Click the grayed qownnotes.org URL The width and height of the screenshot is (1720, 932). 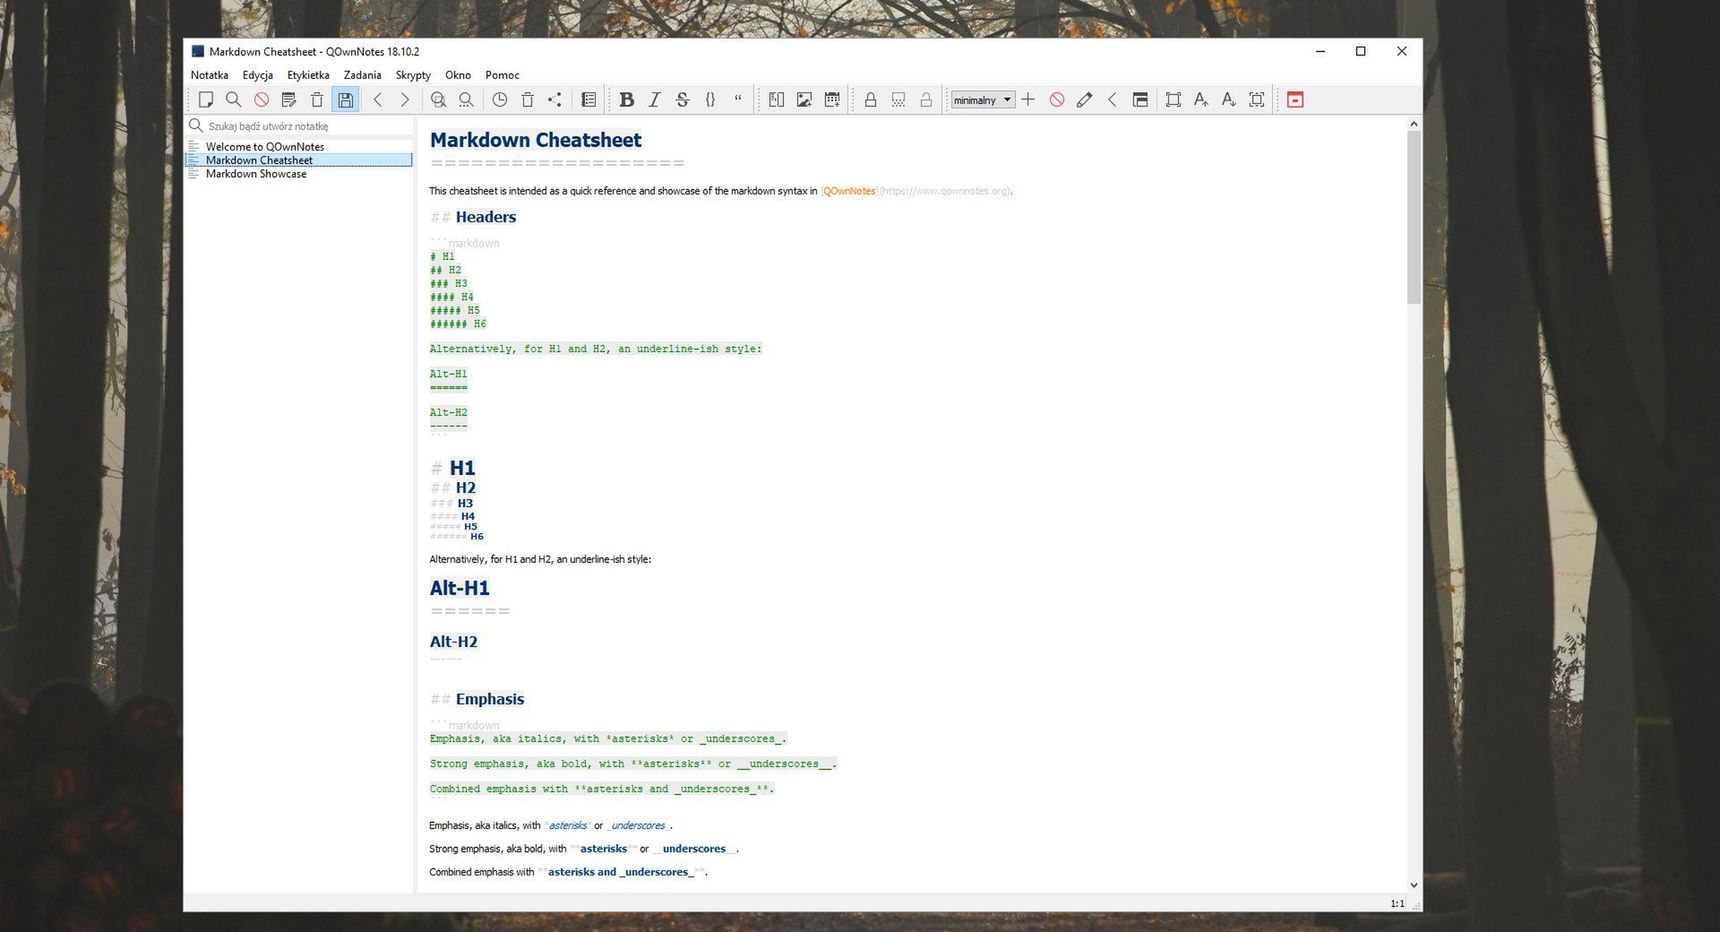pyautogui.click(x=945, y=191)
